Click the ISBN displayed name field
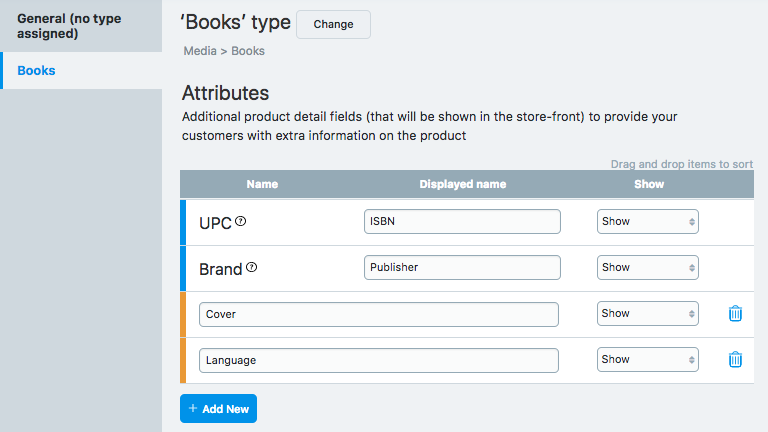The width and height of the screenshot is (768, 432). pos(462,222)
